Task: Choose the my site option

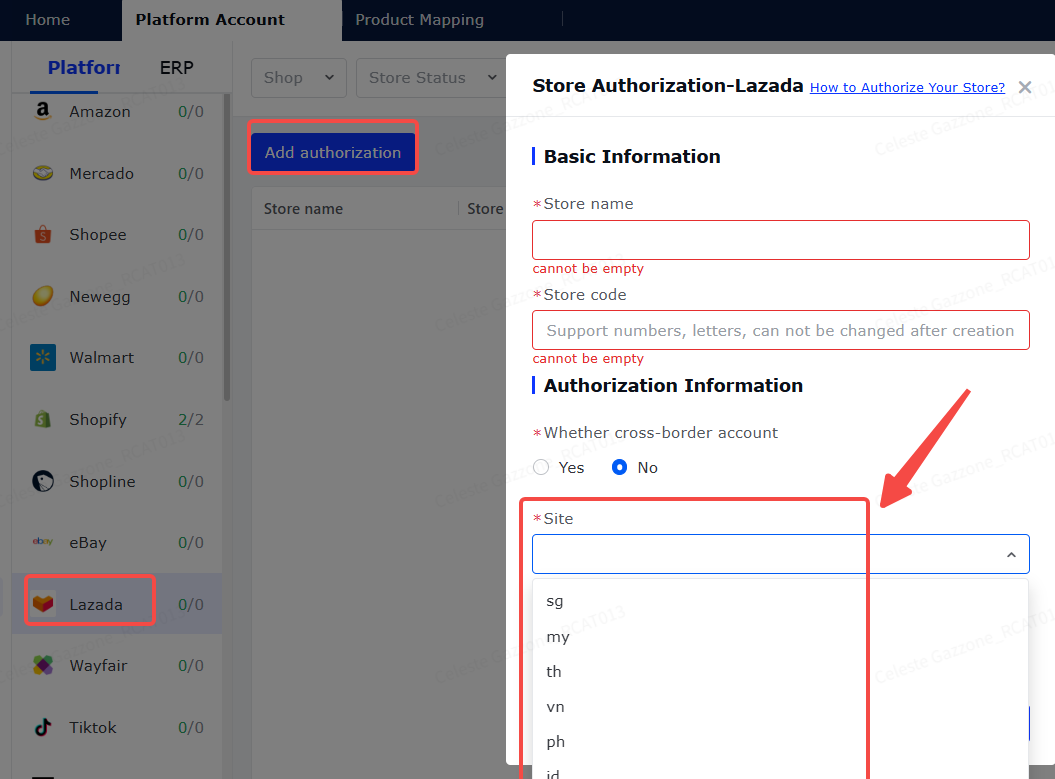Action: (780, 636)
